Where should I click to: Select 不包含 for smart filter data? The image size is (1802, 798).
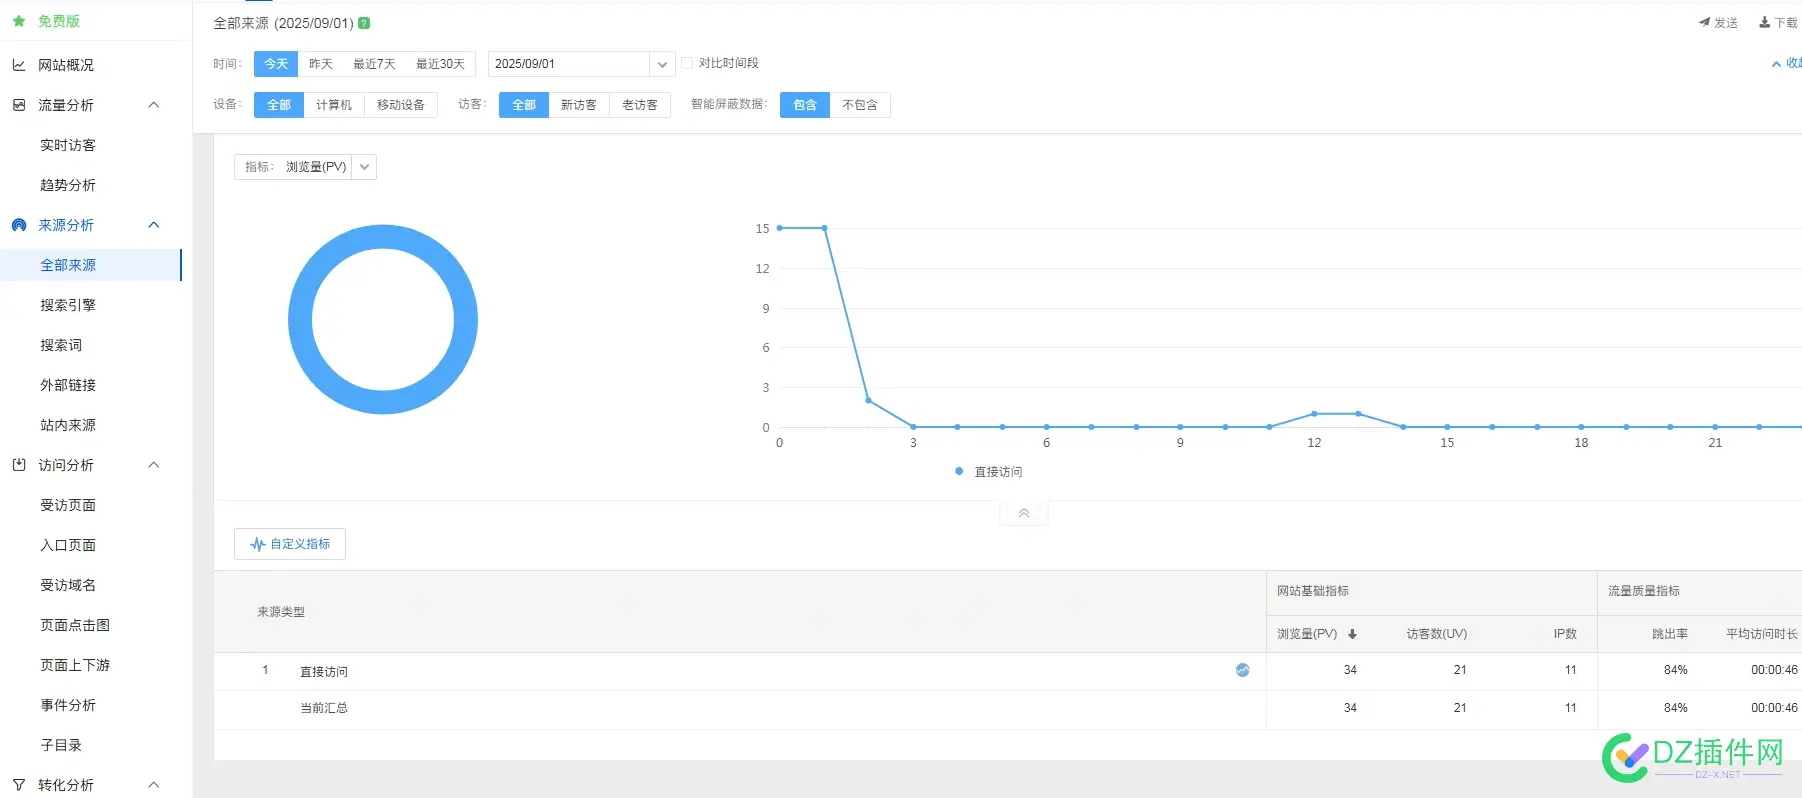tap(859, 105)
